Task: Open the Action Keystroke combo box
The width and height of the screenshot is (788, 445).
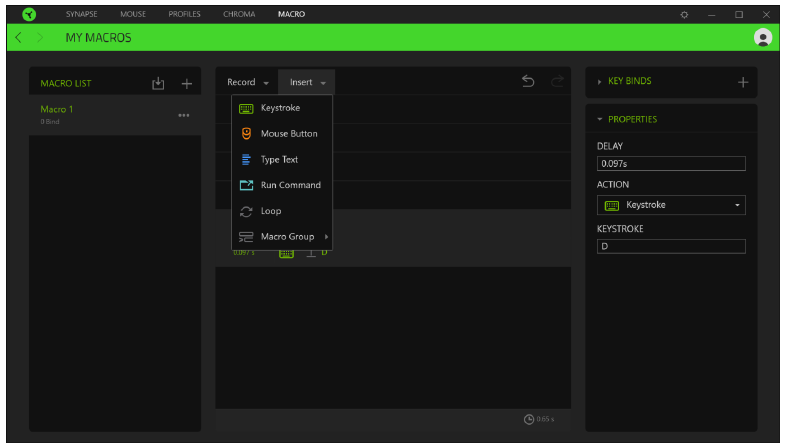Action: (x=671, y=205)
